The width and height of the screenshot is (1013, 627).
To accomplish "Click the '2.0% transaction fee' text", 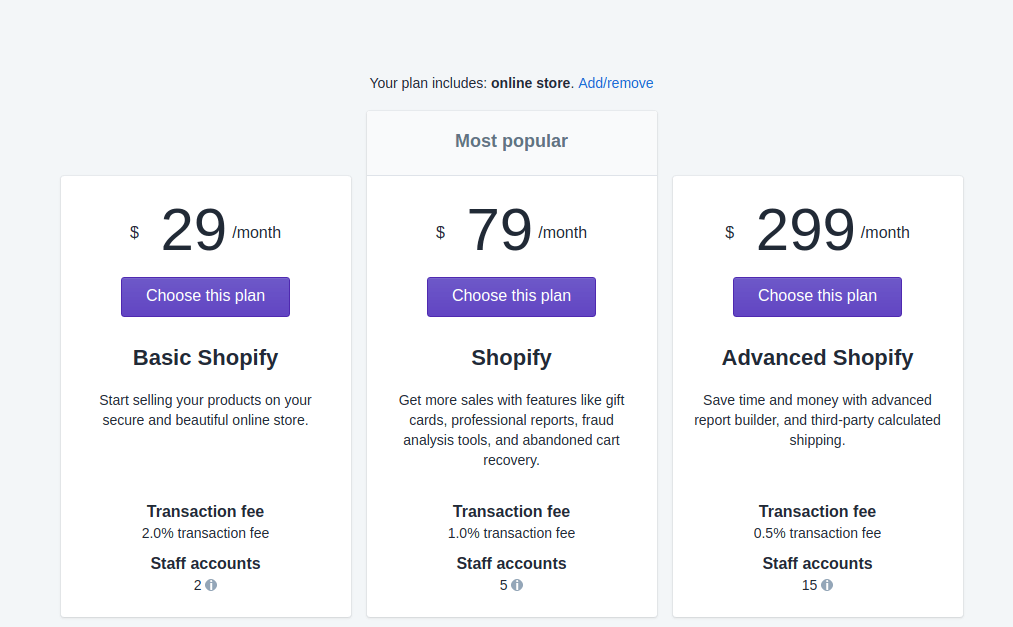I will pyautogui.click(x=205, y=533).
